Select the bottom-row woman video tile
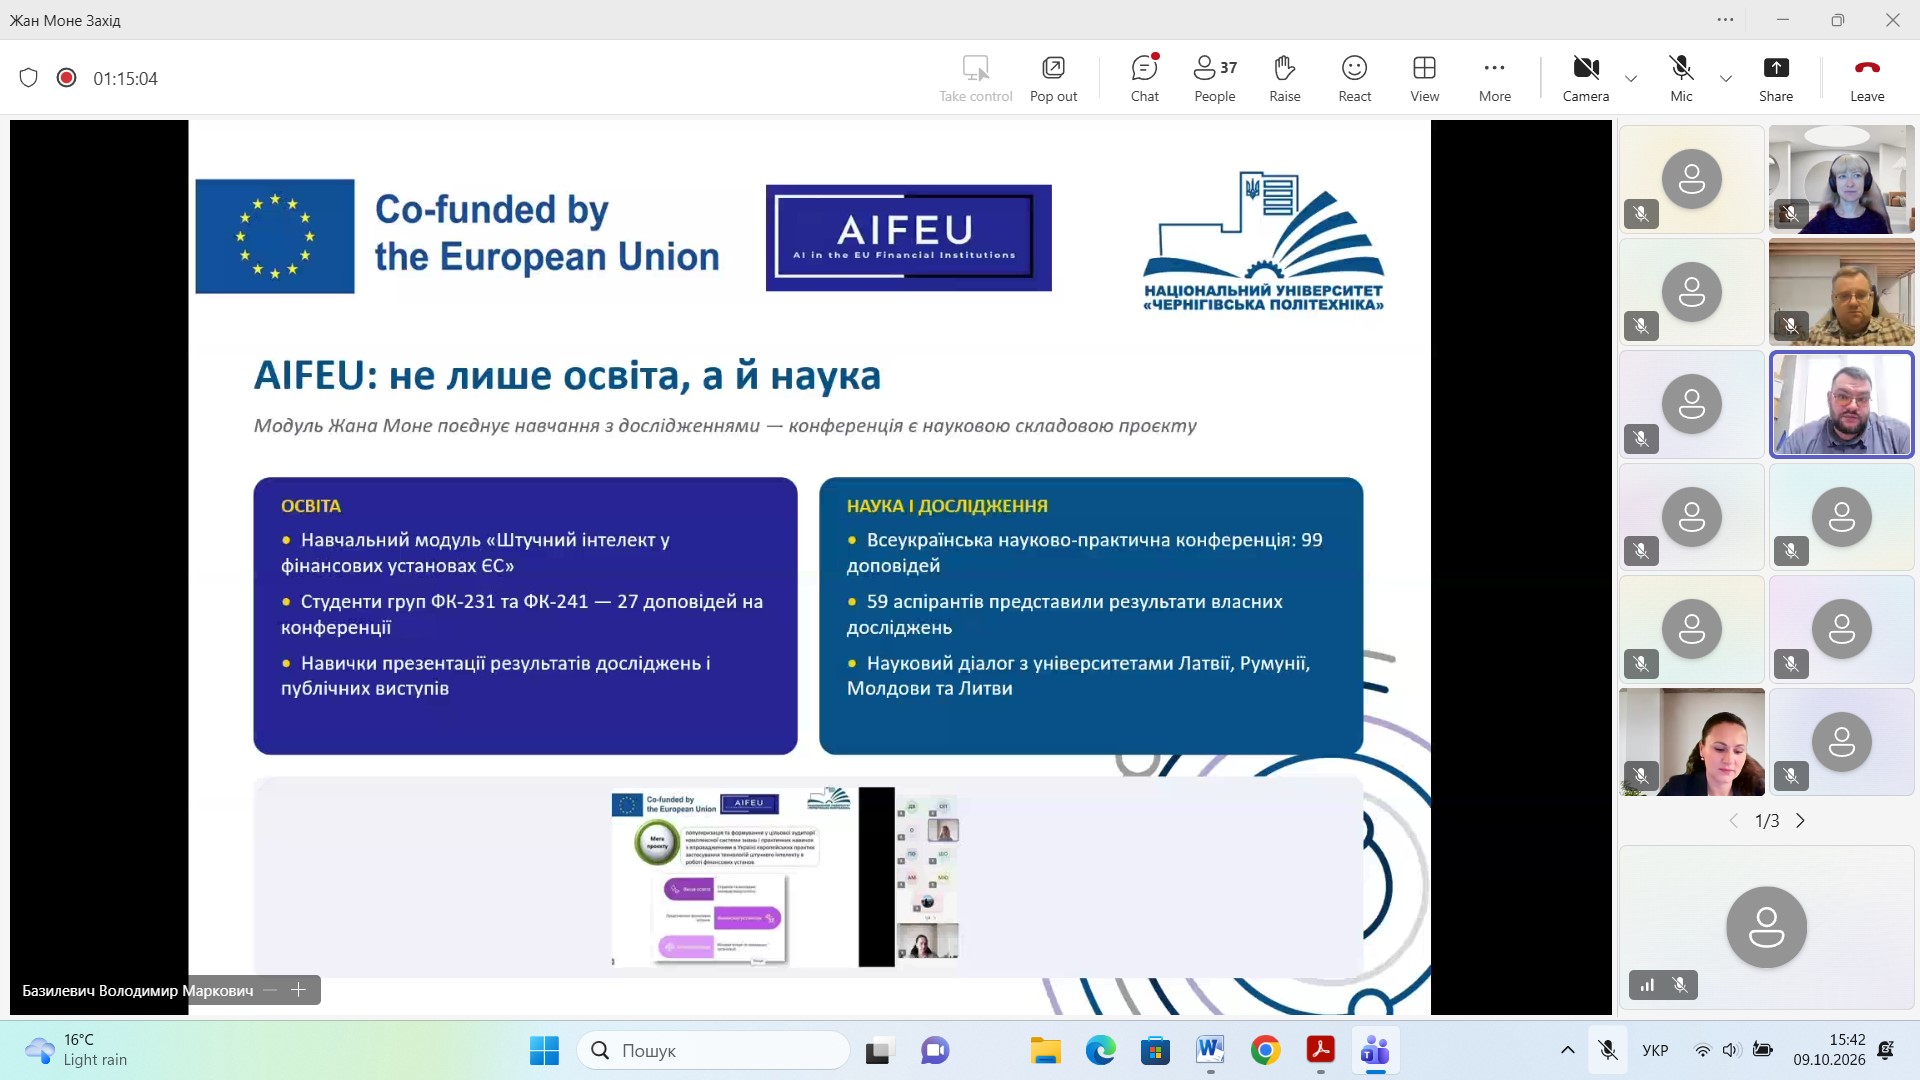 pos(1692,742)
